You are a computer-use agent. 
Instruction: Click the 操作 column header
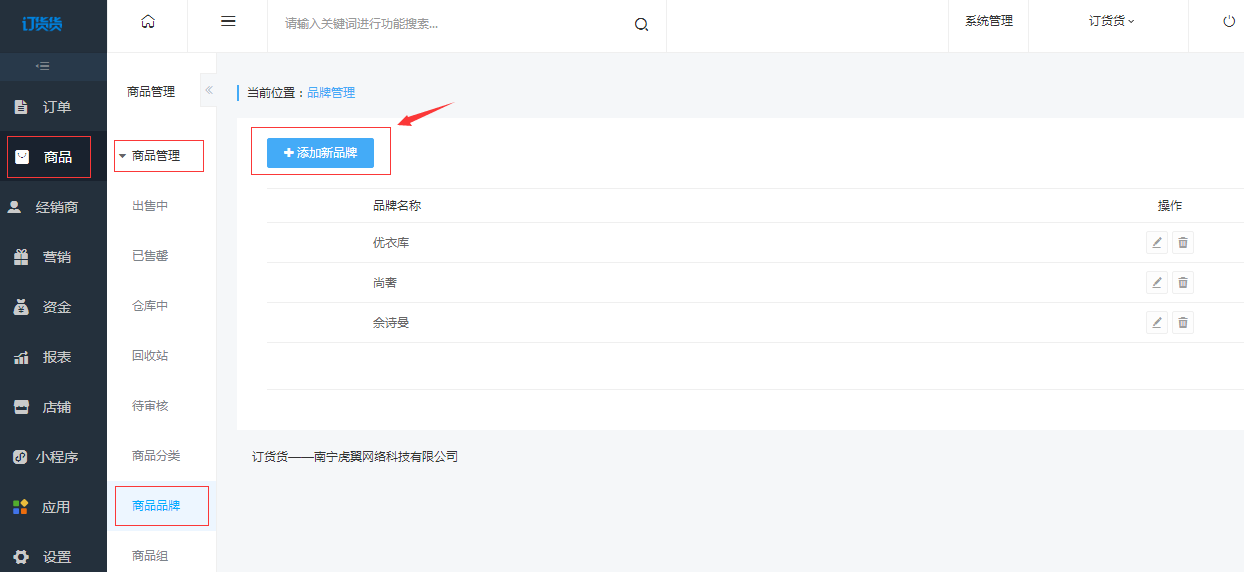1170,206
